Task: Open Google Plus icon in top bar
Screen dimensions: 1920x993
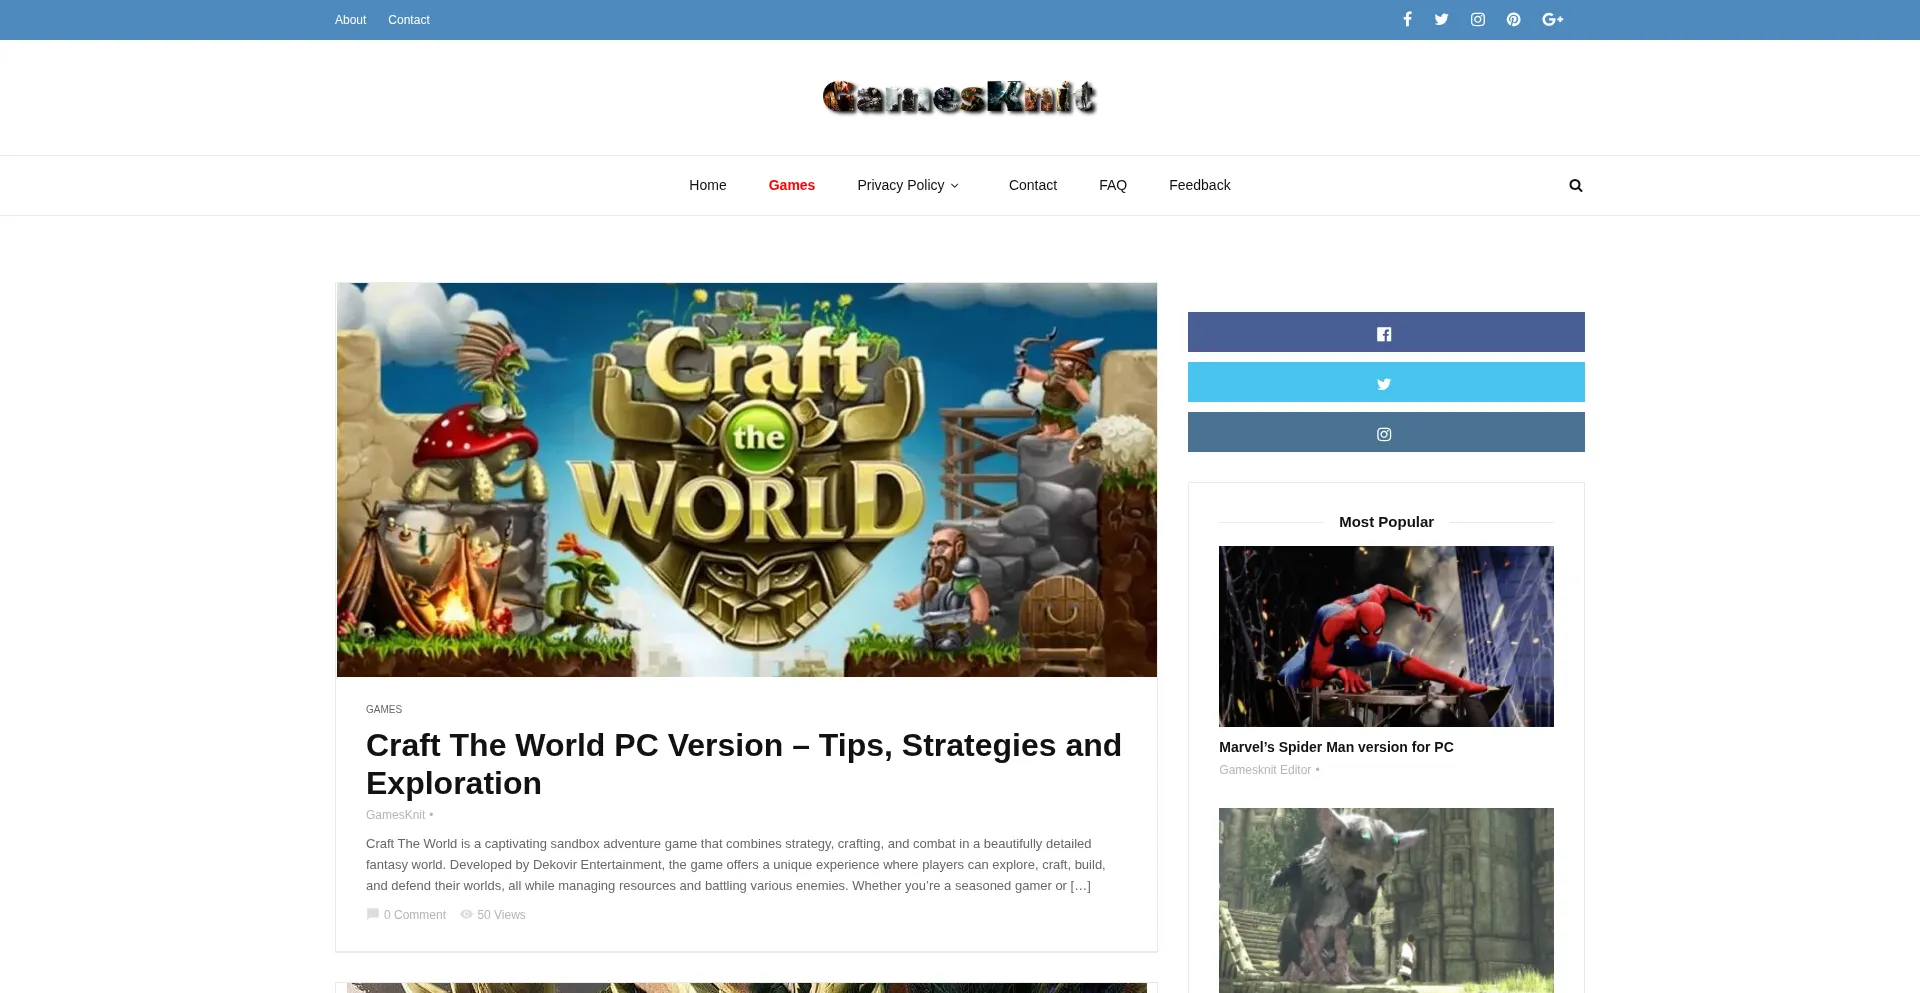Action: click(1552, 19)
